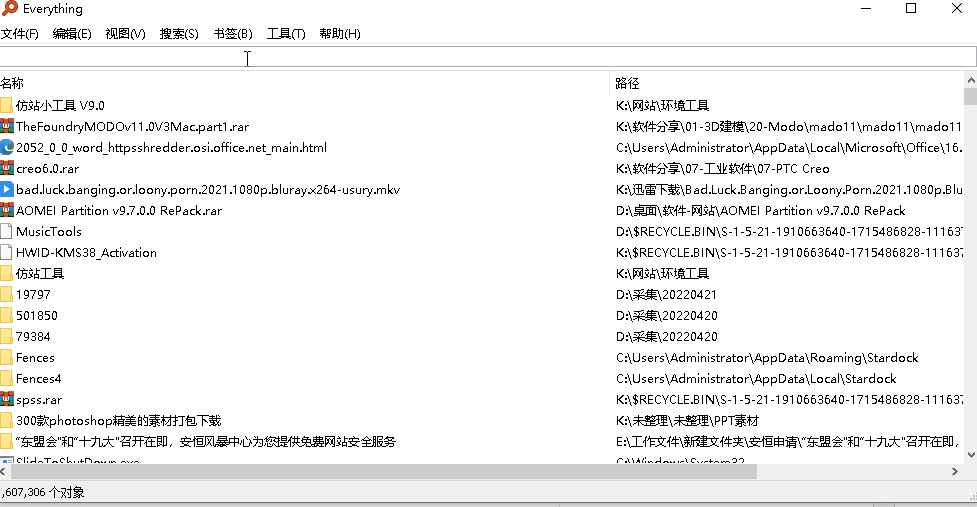Click the Edge icon of the word_httpsshredder html file
Image resolution: width=977 pixels, height=507 pixels.
[x=6, y=147]
